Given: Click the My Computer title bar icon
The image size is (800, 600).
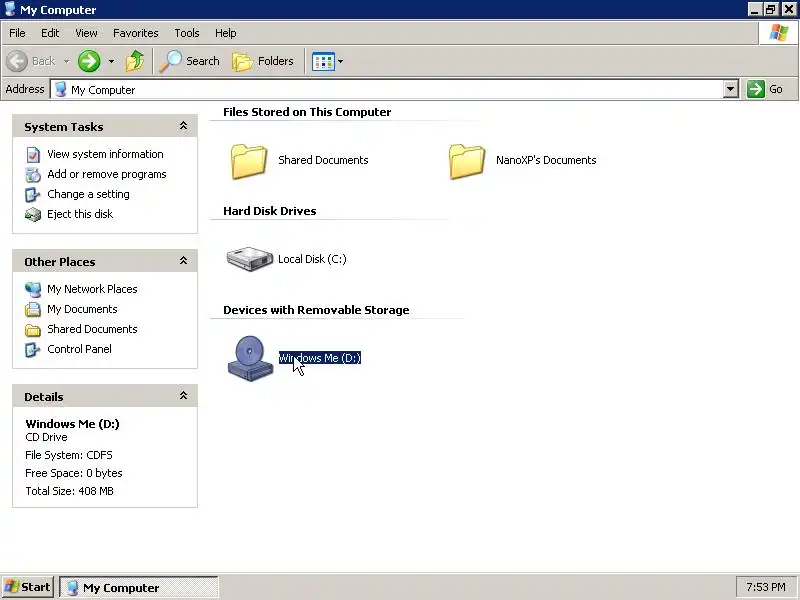Looking at the screenshot, I should (x=10, y=9).
